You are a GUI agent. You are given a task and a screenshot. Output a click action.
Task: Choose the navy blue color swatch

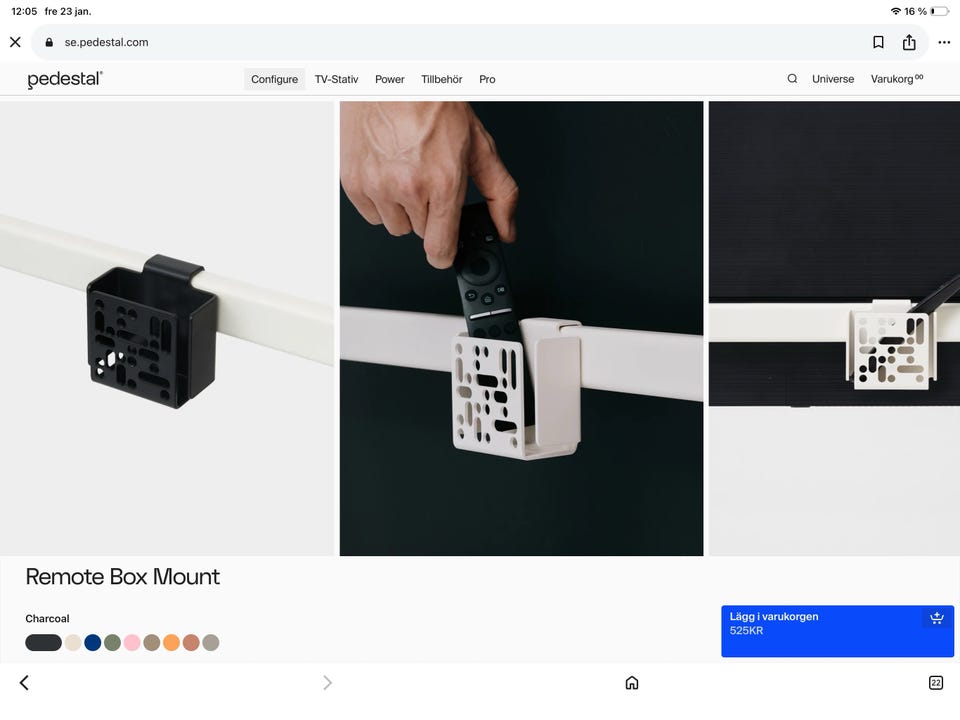click(x=92, y=643)
